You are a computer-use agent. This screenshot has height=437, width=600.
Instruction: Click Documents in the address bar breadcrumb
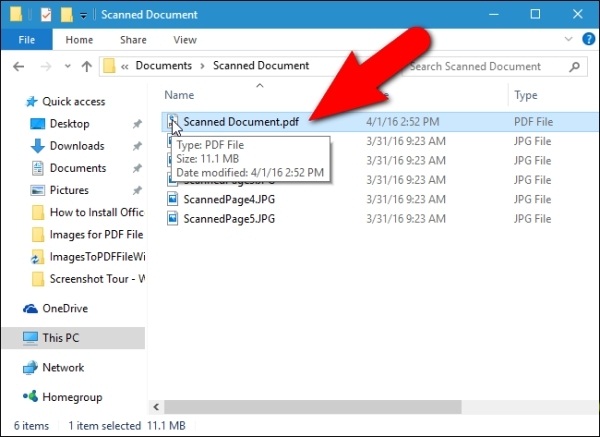point(164,66)
